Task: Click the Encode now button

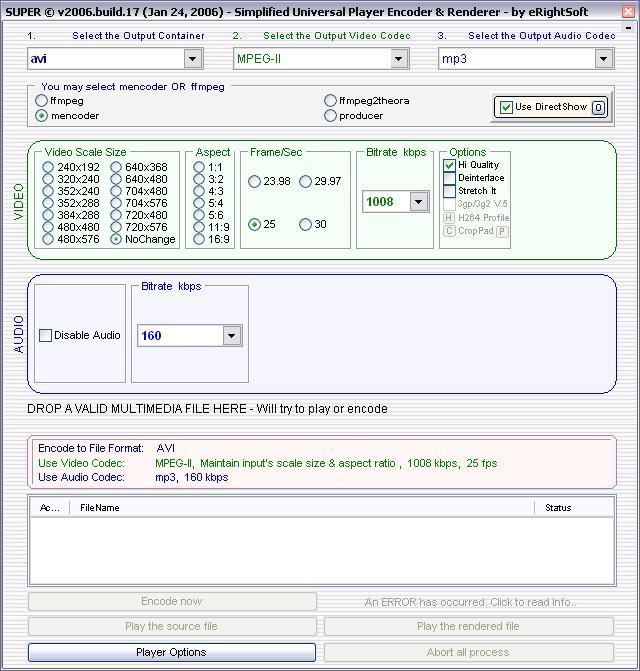Action: point(172,602)
